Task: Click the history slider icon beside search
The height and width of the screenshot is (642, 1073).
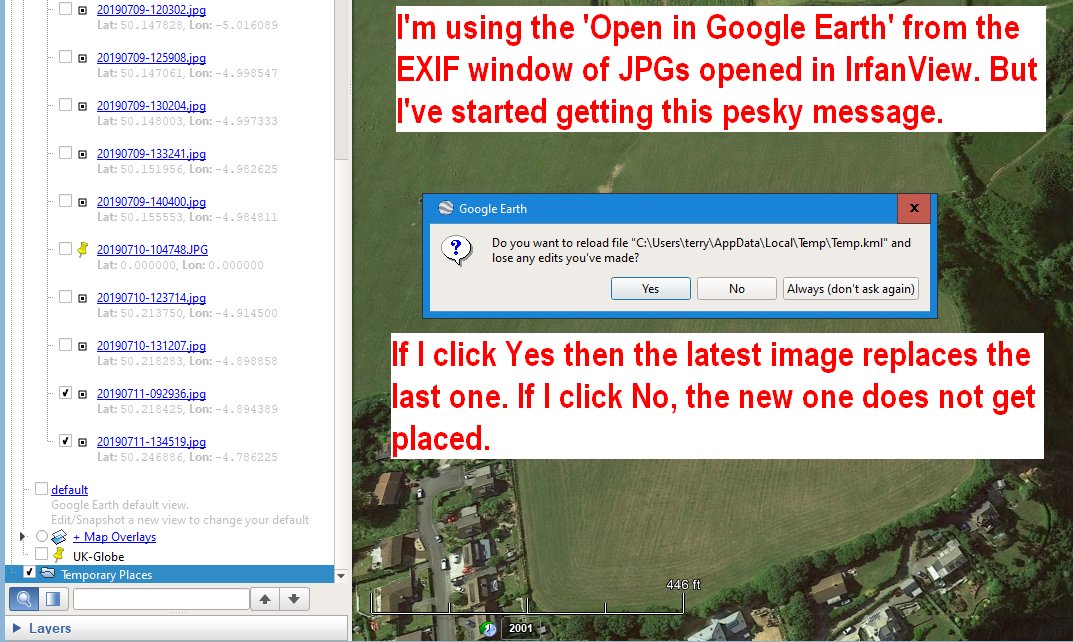Action: pyautogui.click(x=51, y=597)
